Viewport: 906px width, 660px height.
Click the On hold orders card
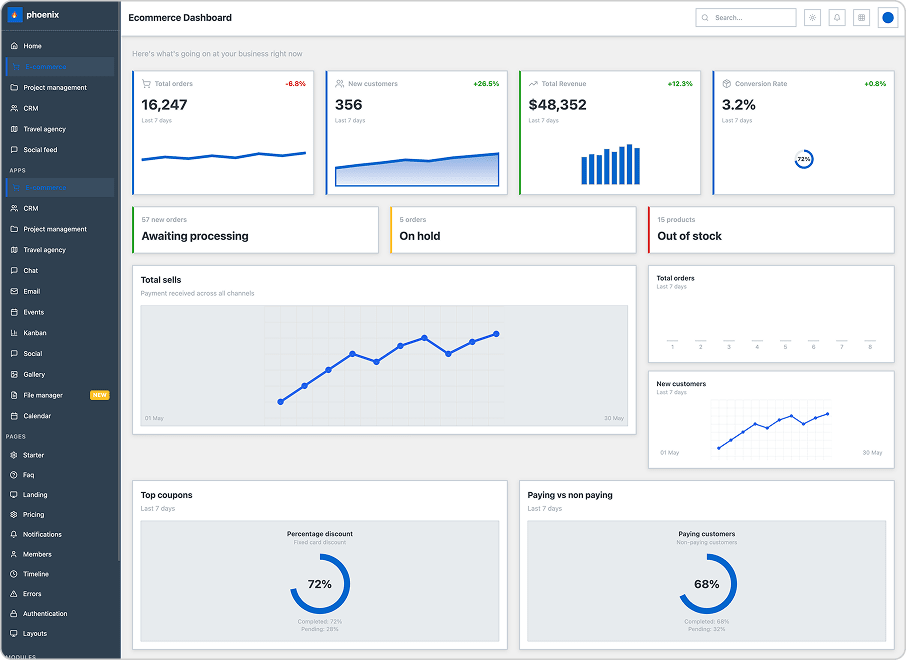point(512,230)
